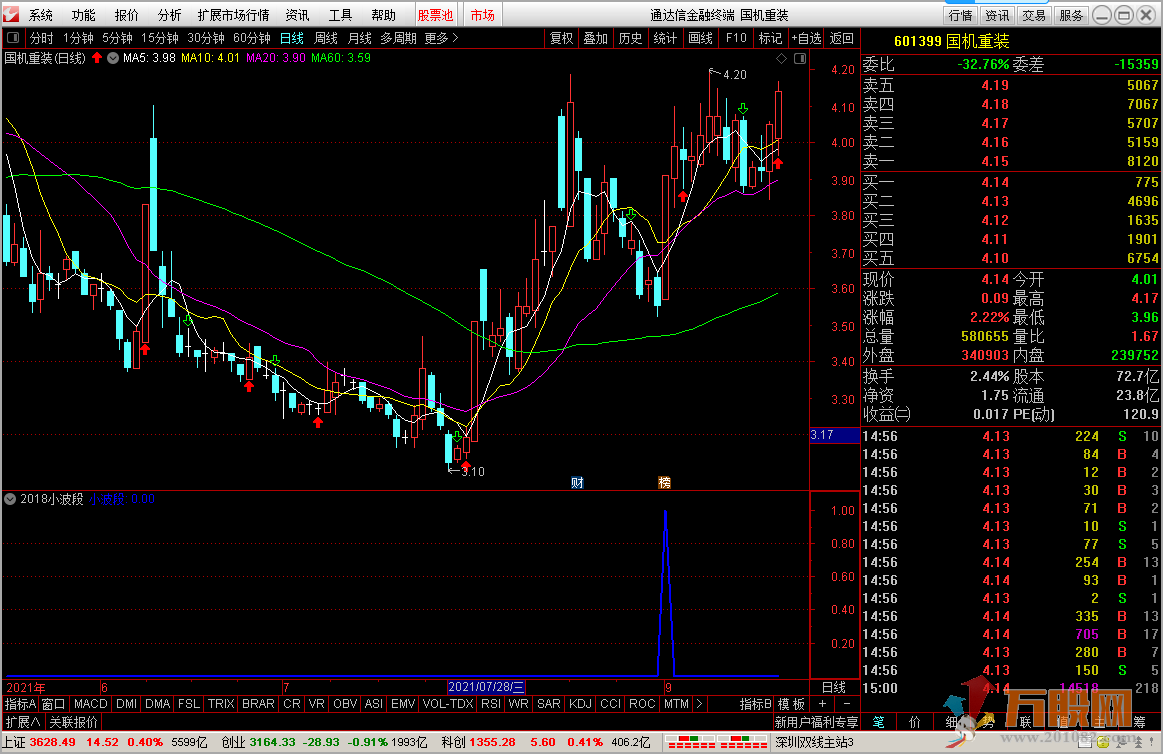Click the 榜 ranking marker on the chart
This screenshot has height=754, width=1163.
point(665,483)
